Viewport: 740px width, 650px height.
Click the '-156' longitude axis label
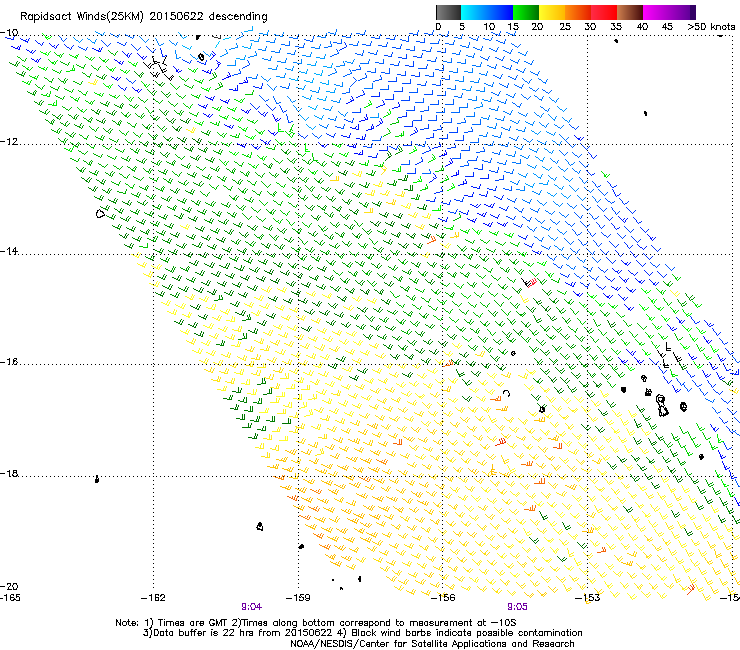(x=443, y=598)
